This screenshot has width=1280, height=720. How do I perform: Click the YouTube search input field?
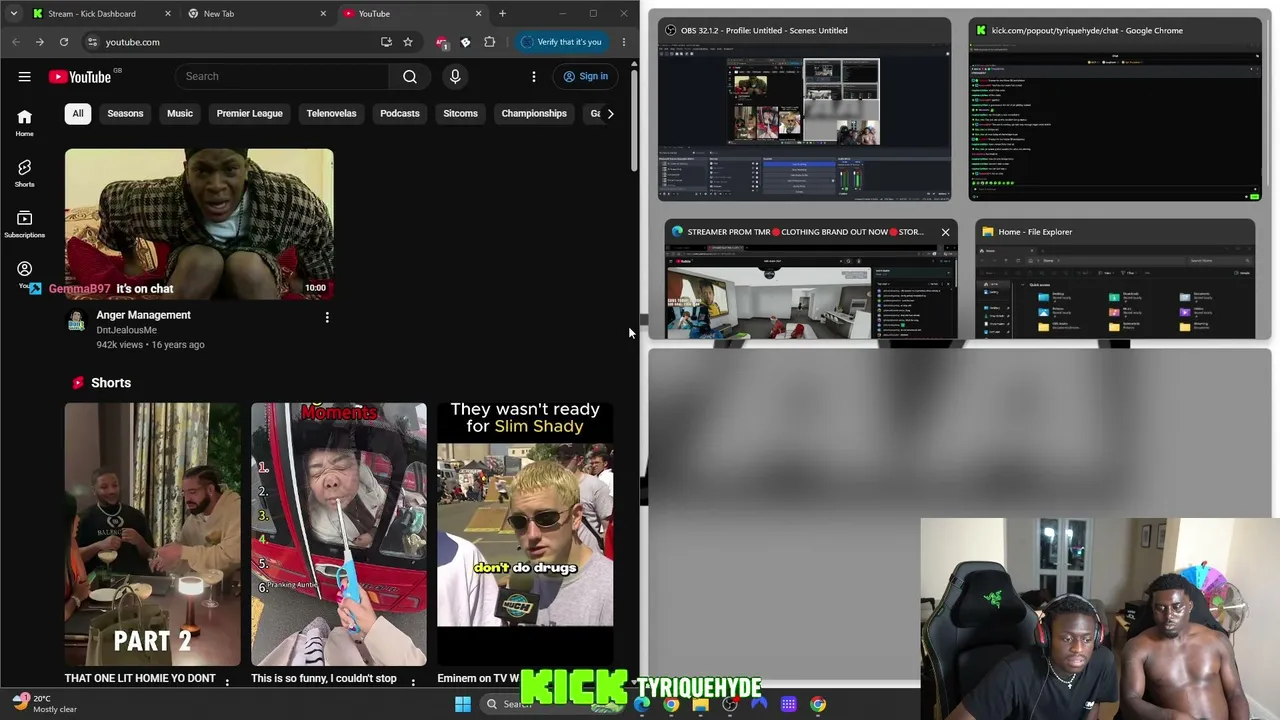[x=282, y=76]
